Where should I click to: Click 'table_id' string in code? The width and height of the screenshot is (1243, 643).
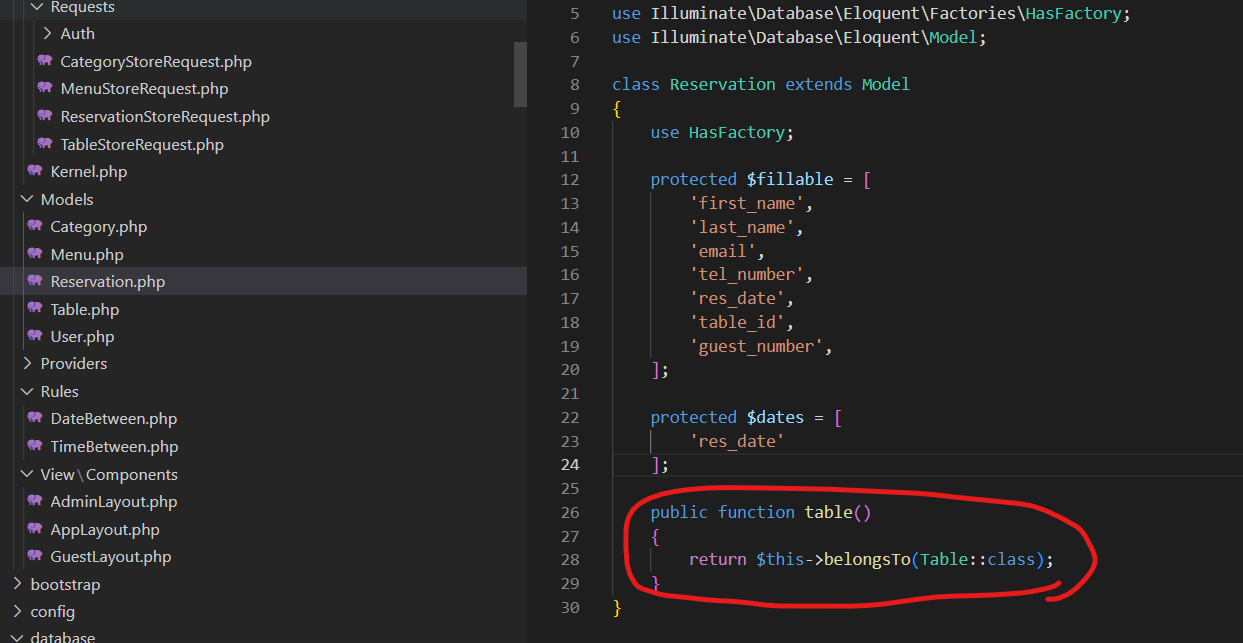pos(736,322)
